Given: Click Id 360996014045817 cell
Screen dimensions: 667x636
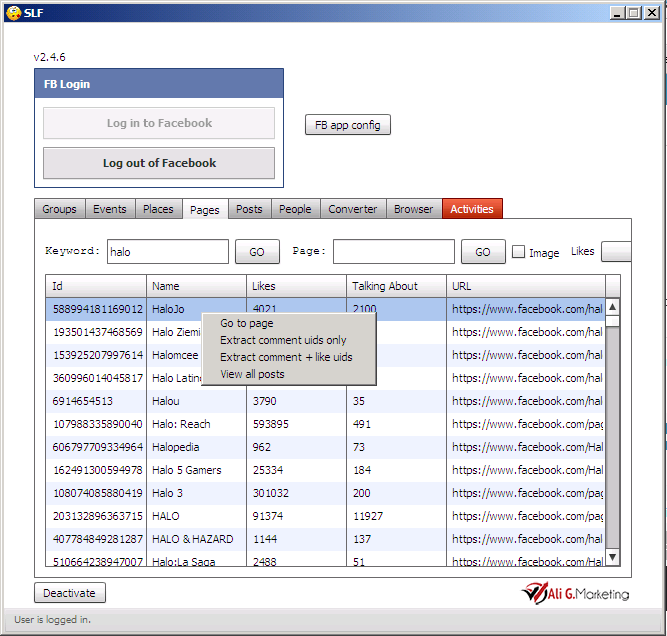Looking at the screenshot, I should (x=97, y=378).
